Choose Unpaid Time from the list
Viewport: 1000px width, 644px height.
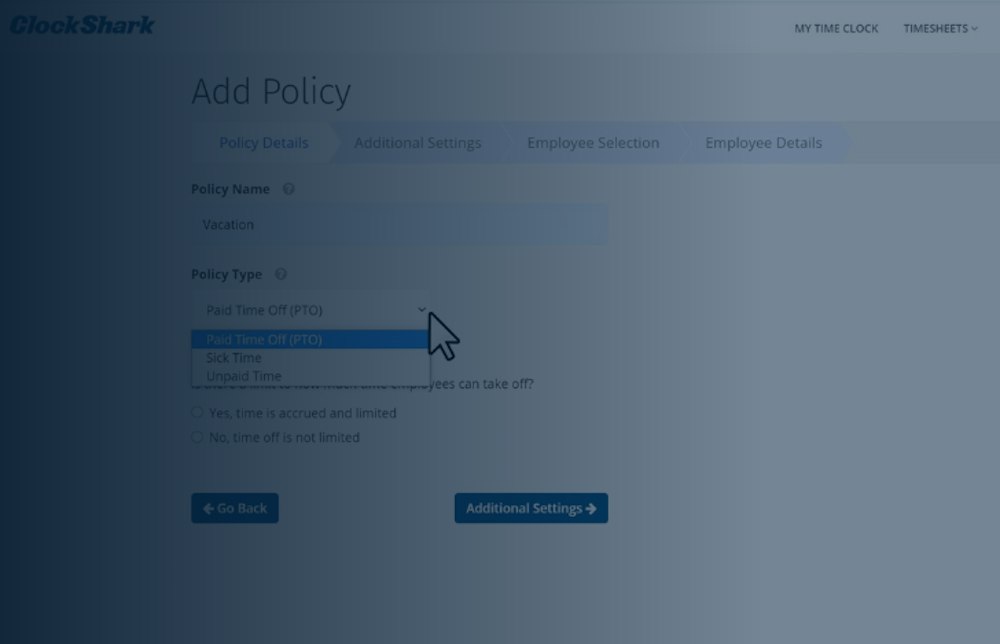click(311, 376)
